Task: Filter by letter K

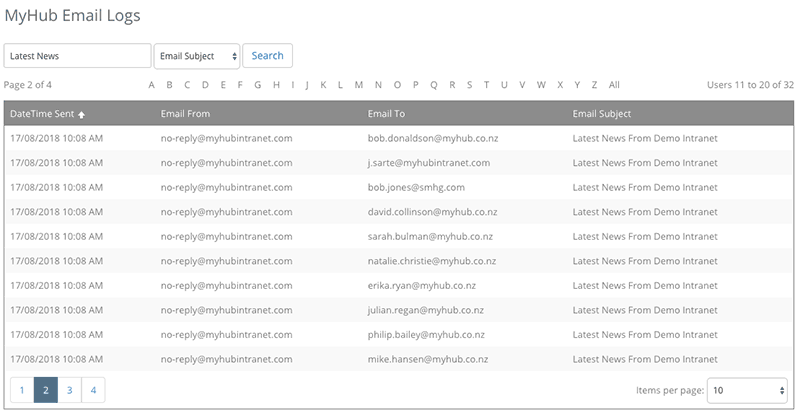Action: 323,85
